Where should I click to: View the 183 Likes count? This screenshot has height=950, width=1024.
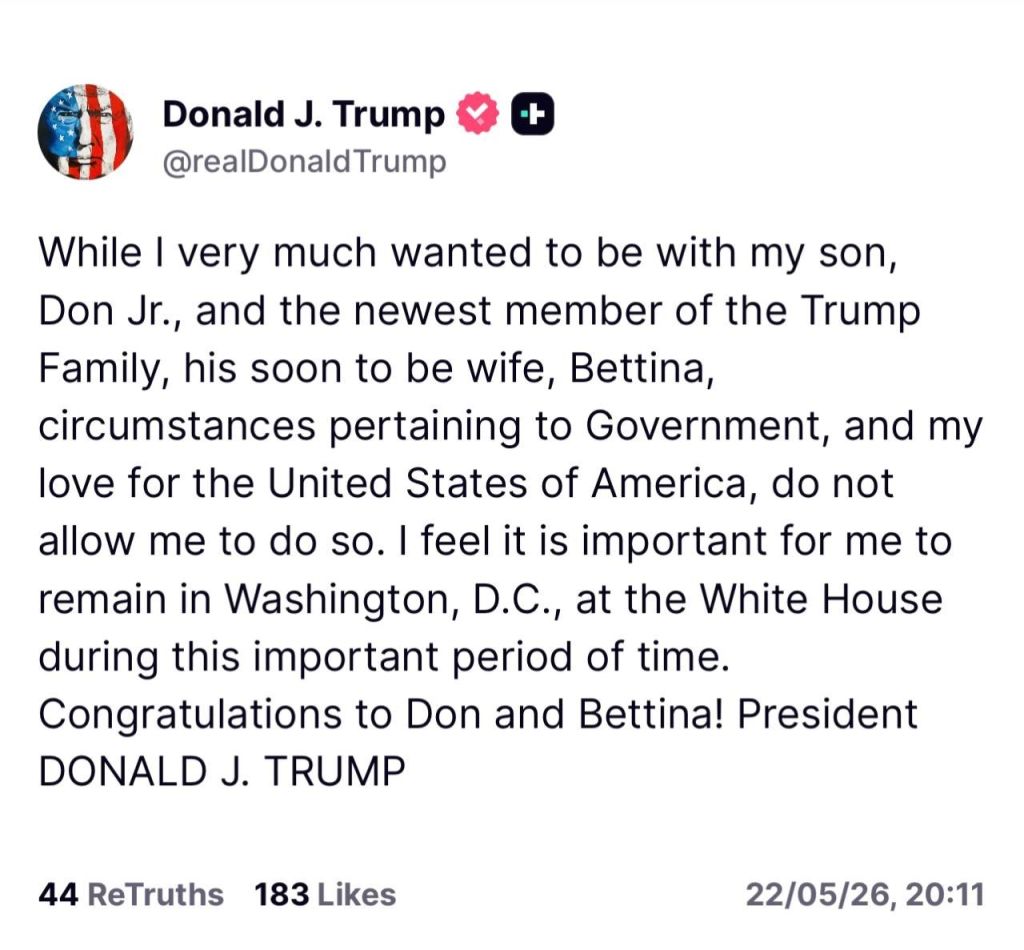(x=325, y=895)
